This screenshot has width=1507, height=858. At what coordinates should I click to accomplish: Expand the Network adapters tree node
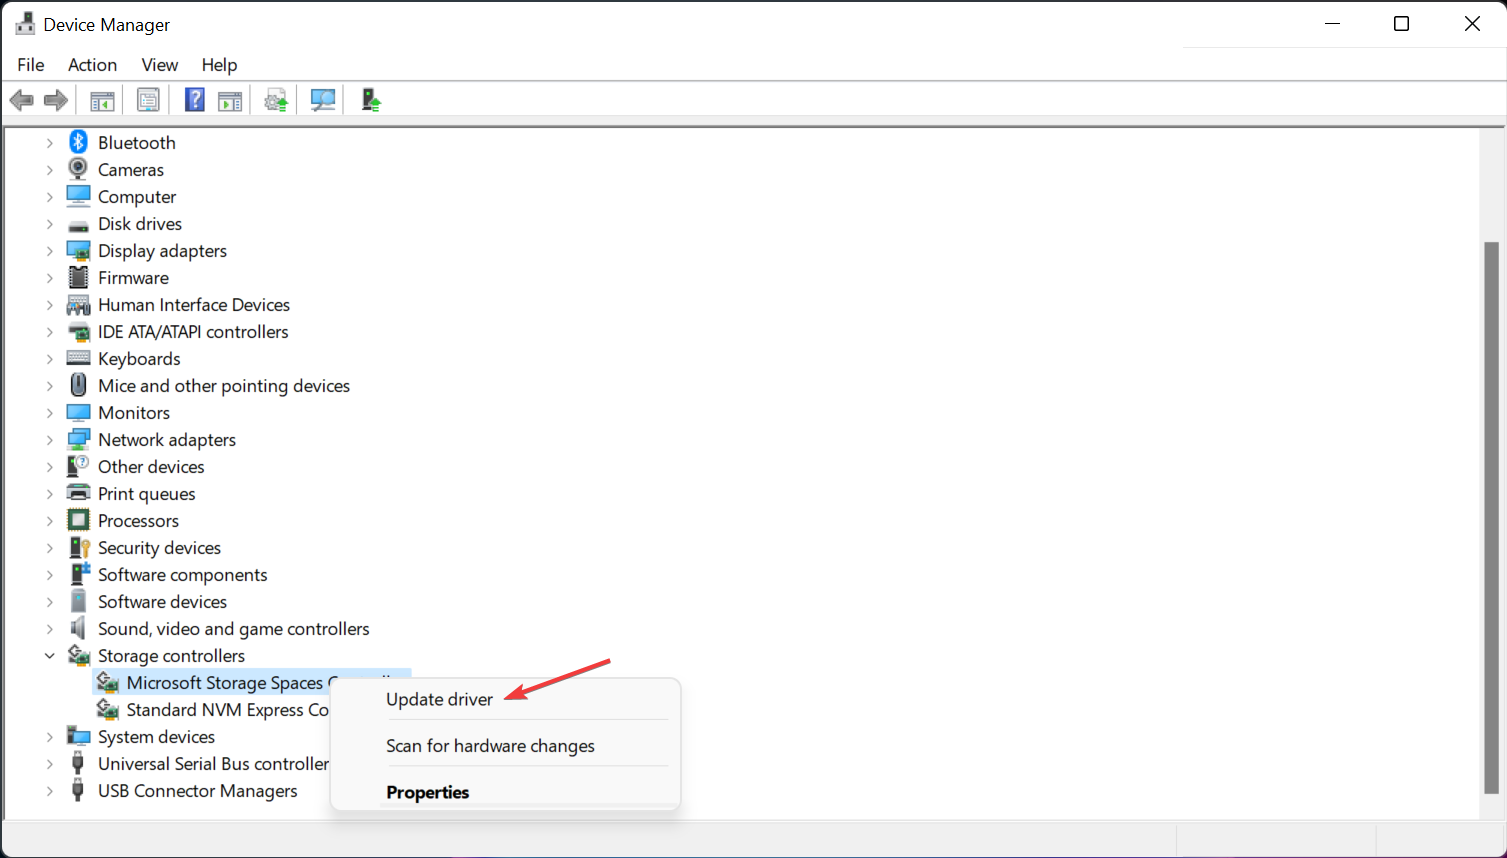(x=50, y=439)
